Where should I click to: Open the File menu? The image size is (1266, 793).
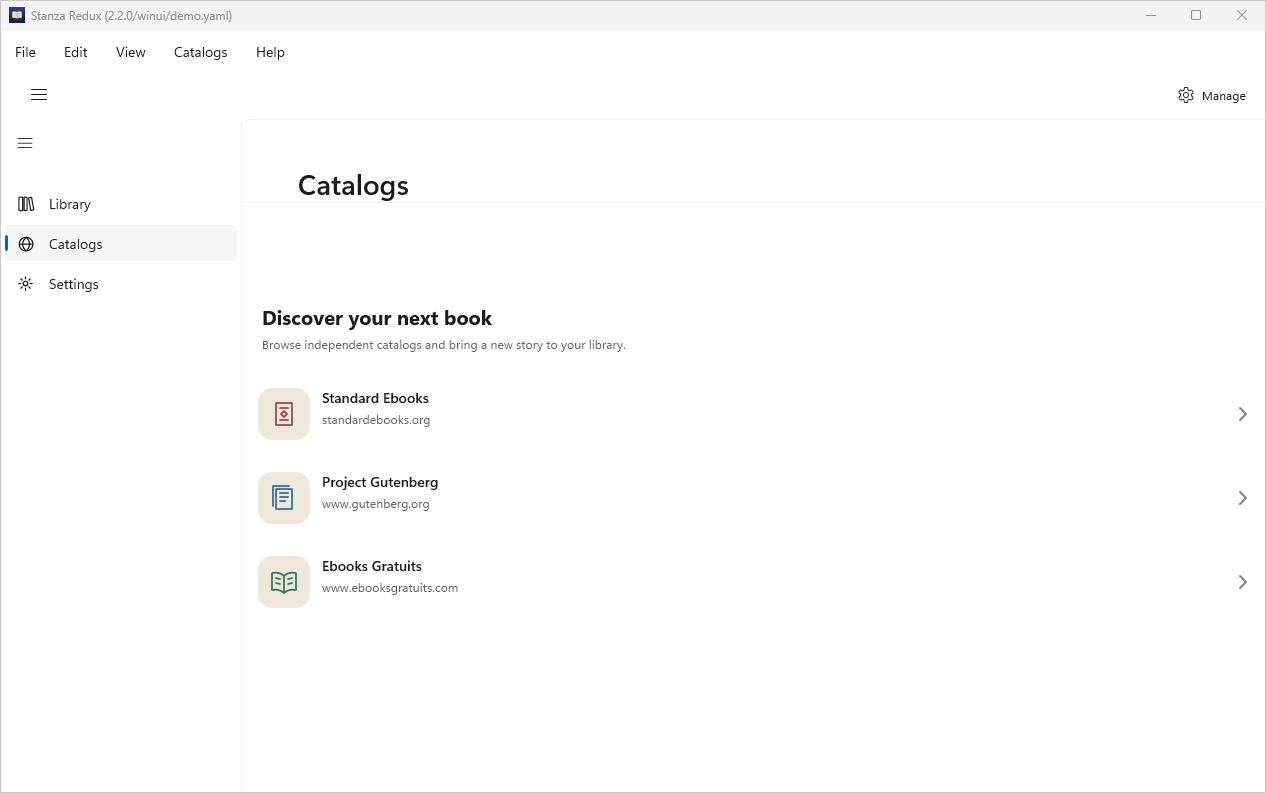[25, 52]
